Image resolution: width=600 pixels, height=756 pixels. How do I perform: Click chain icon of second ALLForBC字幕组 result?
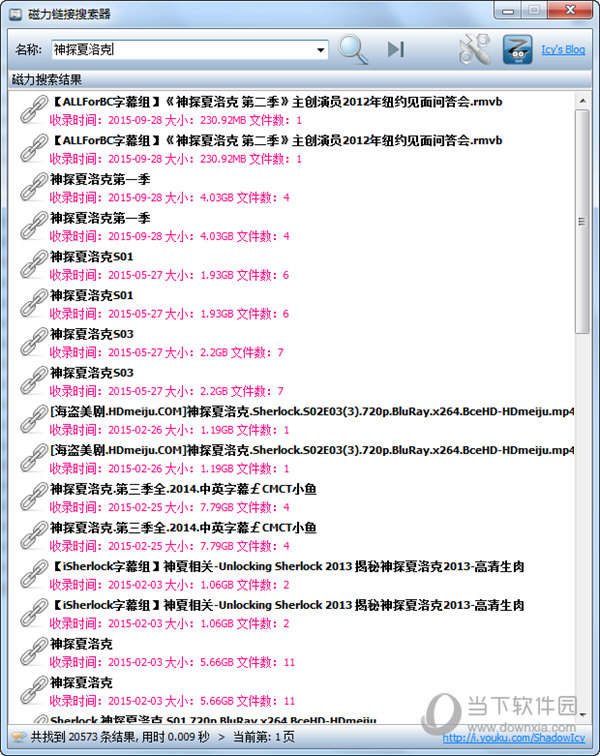click(x=34, y=148)
